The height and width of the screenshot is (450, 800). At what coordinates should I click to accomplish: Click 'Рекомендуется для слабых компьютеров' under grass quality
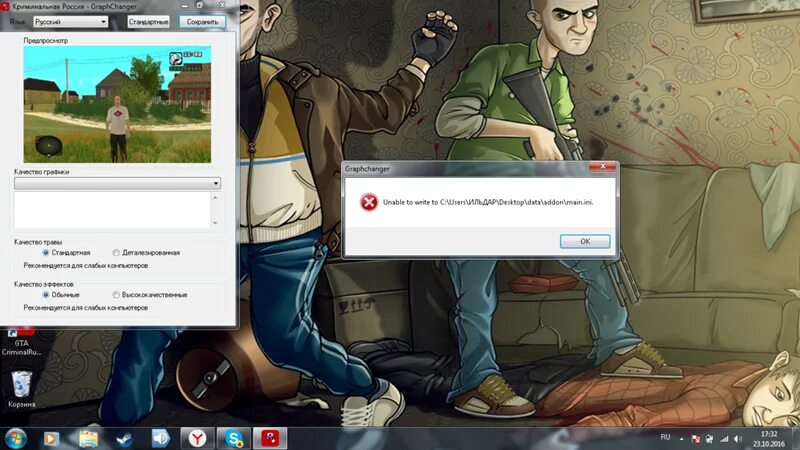tap(86, 266)
